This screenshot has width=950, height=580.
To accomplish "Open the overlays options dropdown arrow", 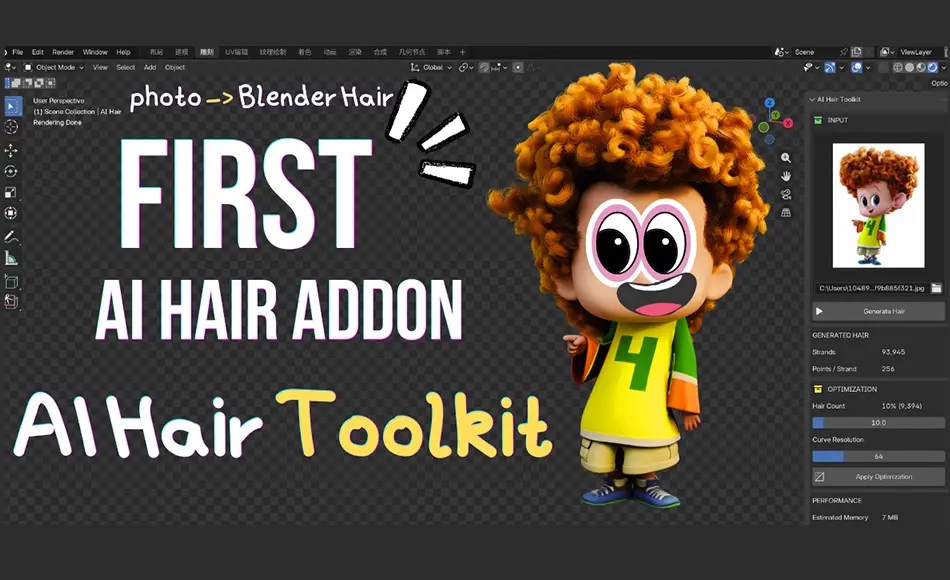I will (x=868, y=67).
